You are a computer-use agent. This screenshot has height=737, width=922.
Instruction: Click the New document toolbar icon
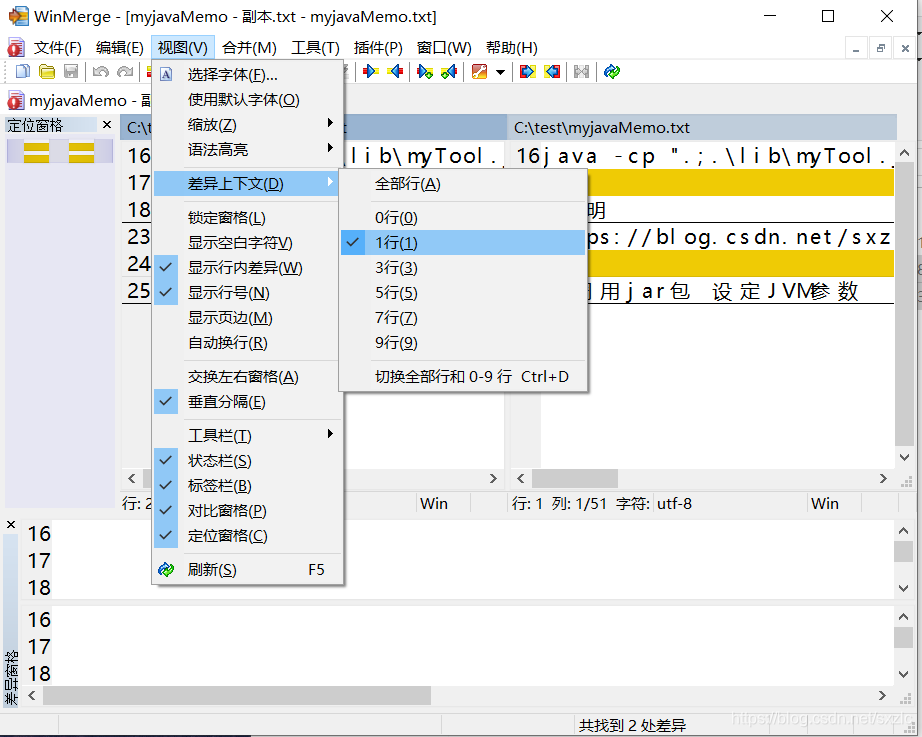point(22,72)
